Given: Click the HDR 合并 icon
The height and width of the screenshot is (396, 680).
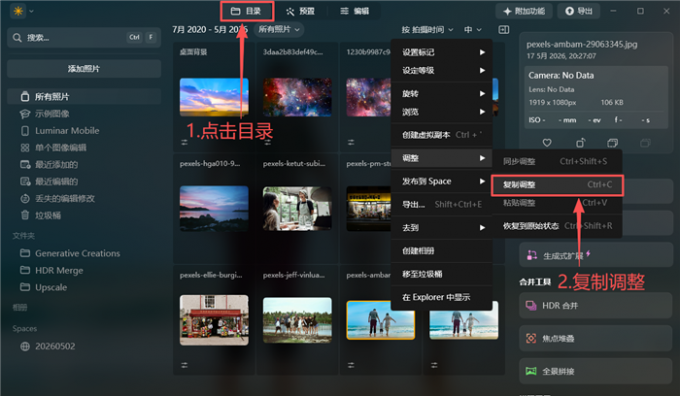Looking at the screenshot, I should click(x=531, y=306).
